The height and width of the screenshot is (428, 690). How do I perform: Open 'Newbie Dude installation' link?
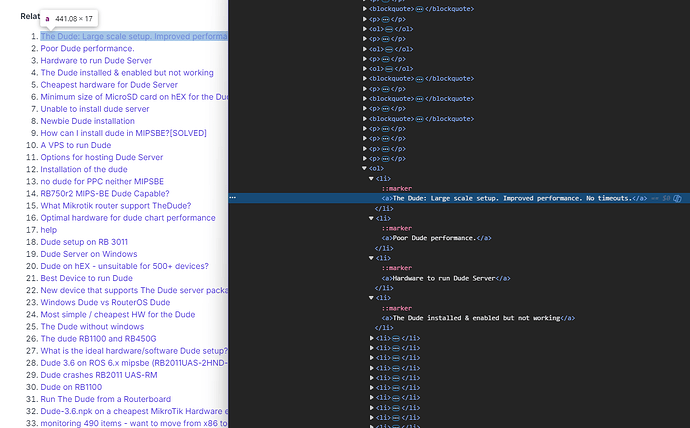pos(88,121)
